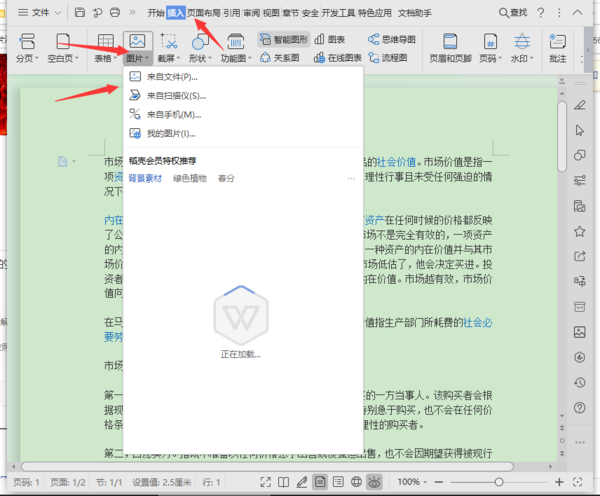Image resolution: width=600 pixels, height=496 pixels.
Task: Open the 文件 menu
Action: [x=39, y=13]
